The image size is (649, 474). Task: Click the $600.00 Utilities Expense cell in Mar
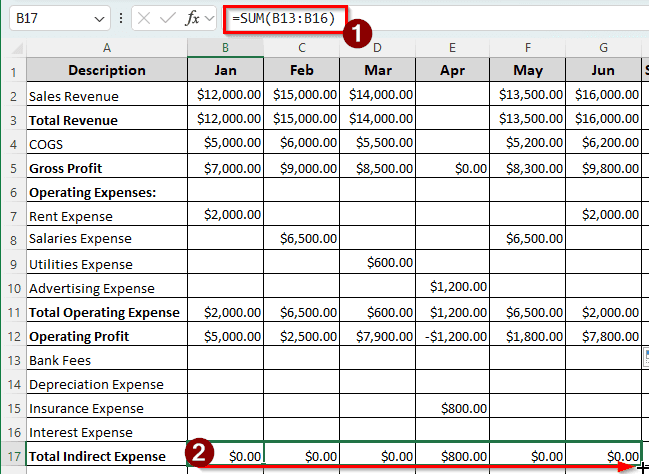coord(377,262)
